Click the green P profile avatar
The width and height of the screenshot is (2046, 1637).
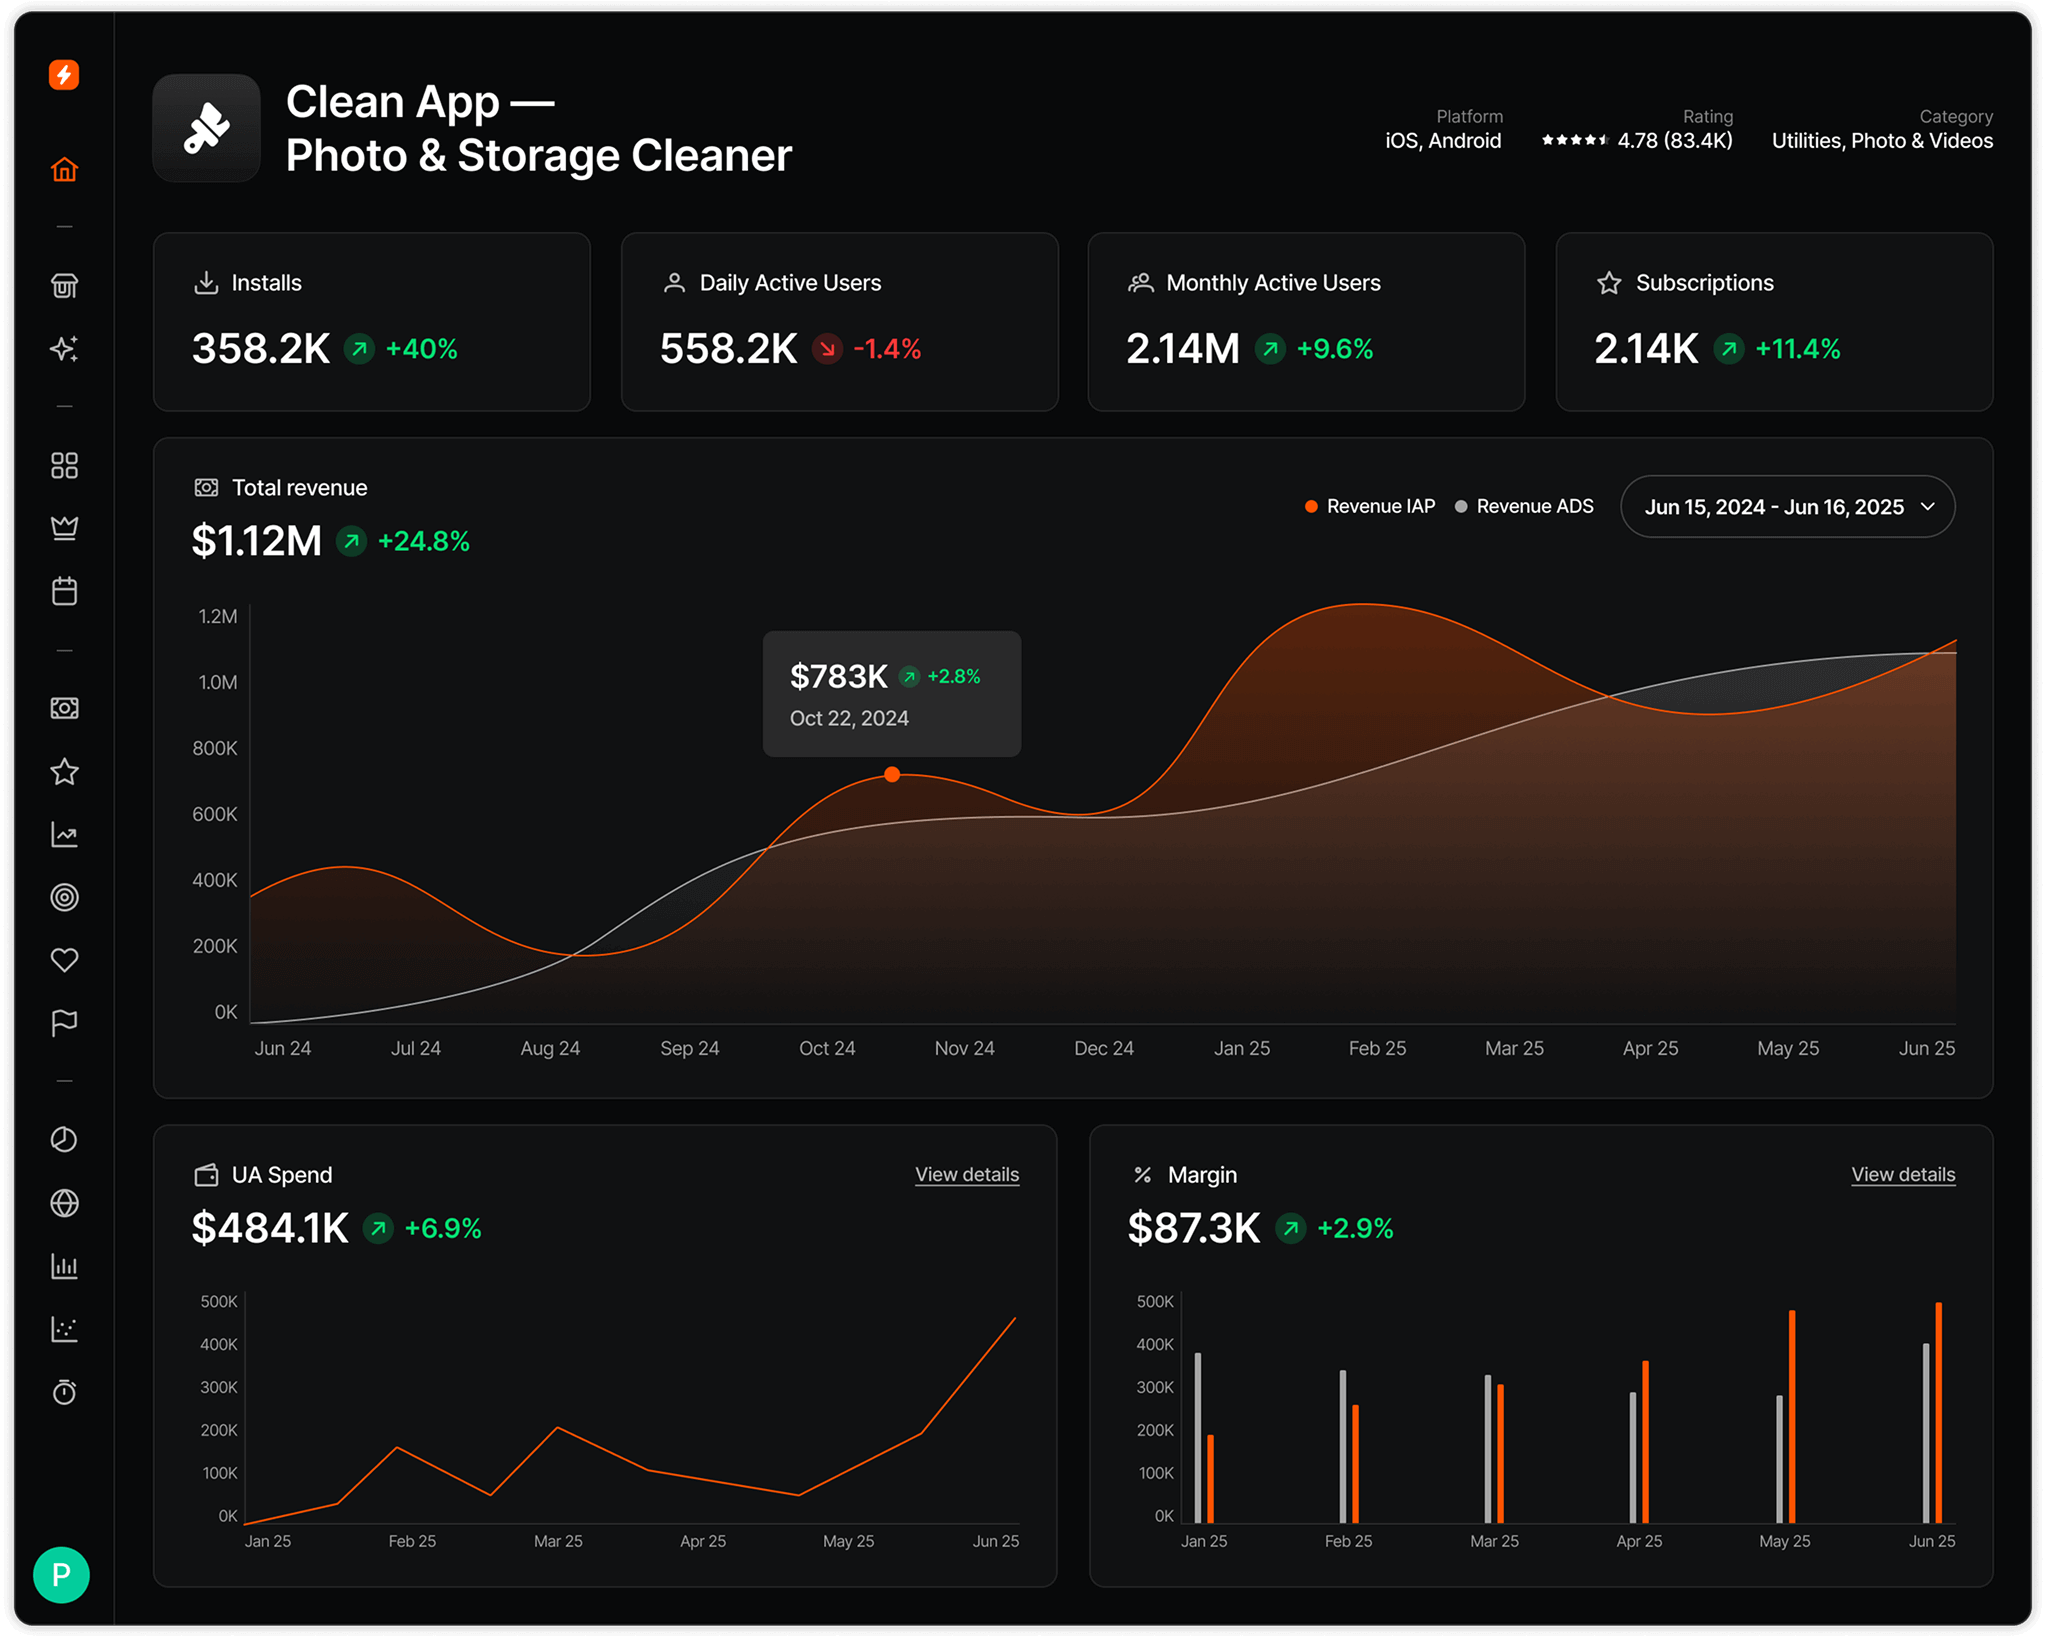[61, 1576]
